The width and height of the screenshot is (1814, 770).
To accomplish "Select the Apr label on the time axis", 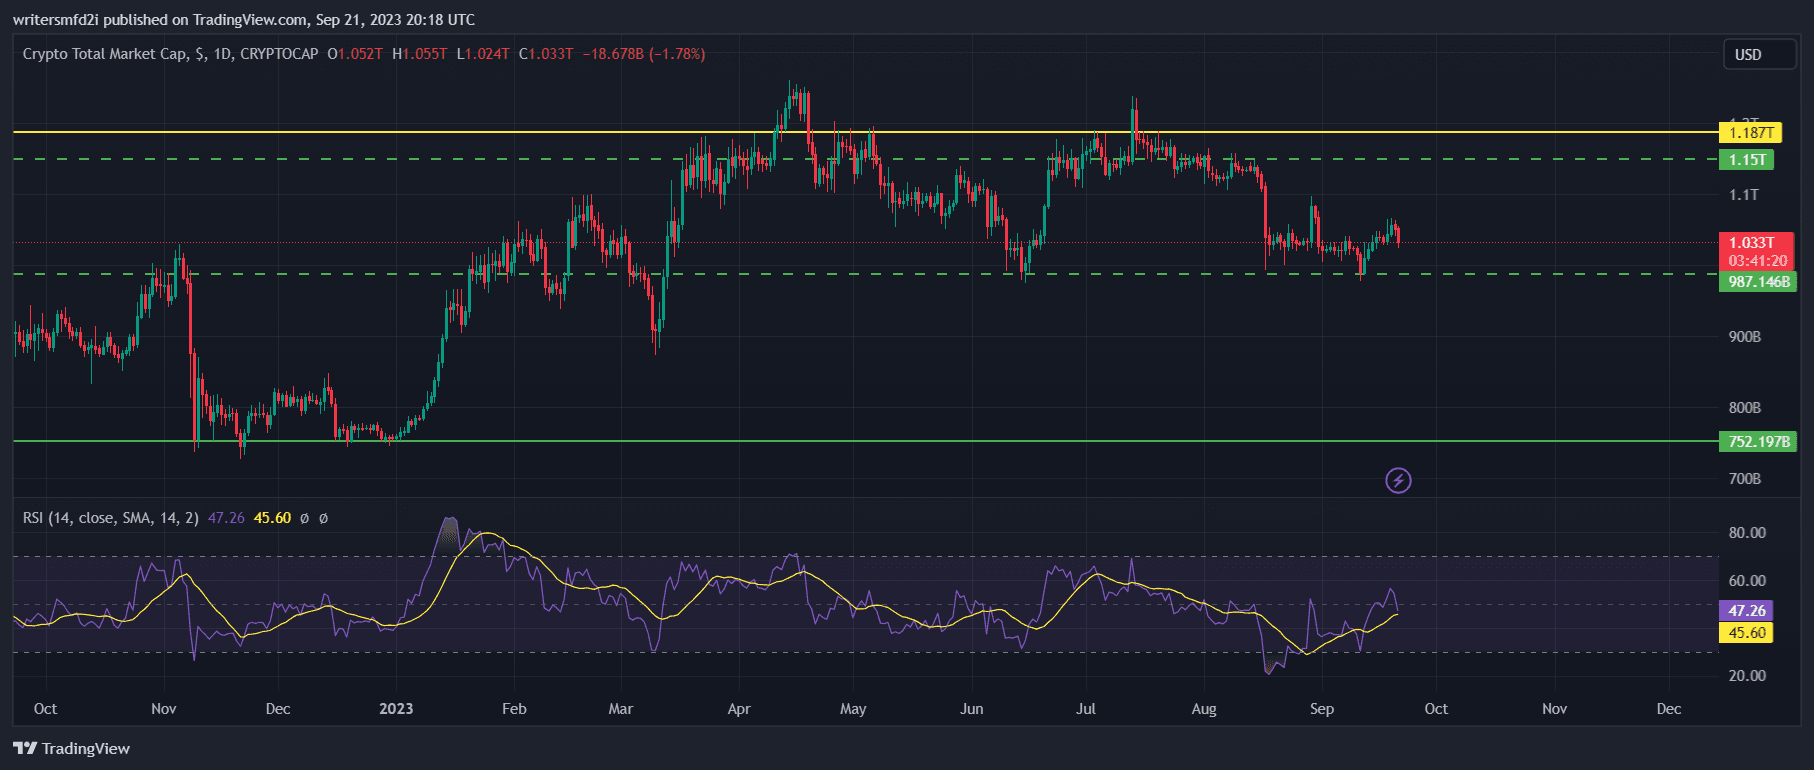I will point(739,709).
